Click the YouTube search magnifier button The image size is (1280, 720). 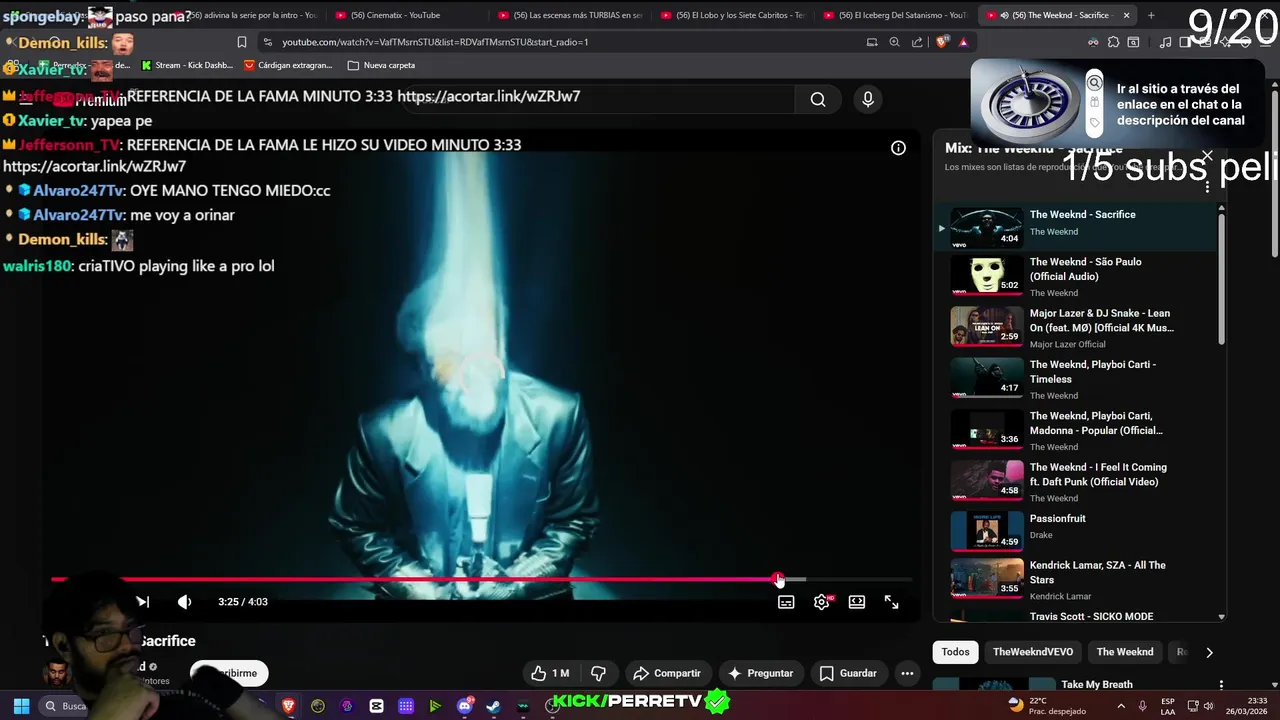coord(818,99)
